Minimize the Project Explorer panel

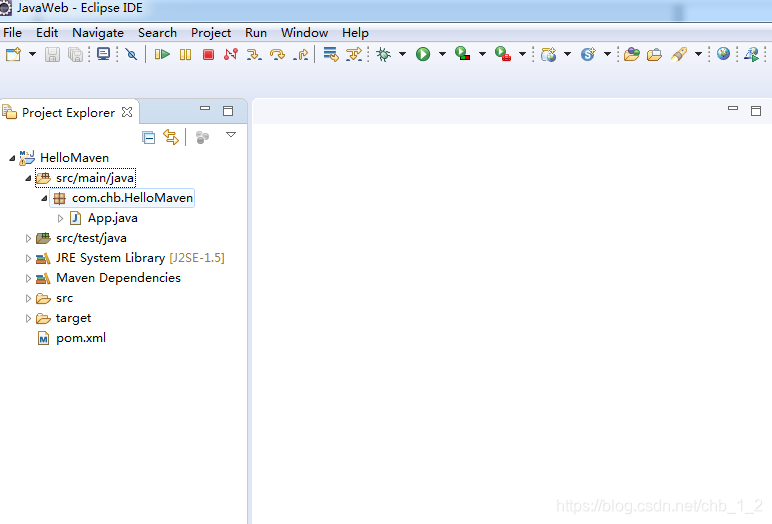point(205,108)
